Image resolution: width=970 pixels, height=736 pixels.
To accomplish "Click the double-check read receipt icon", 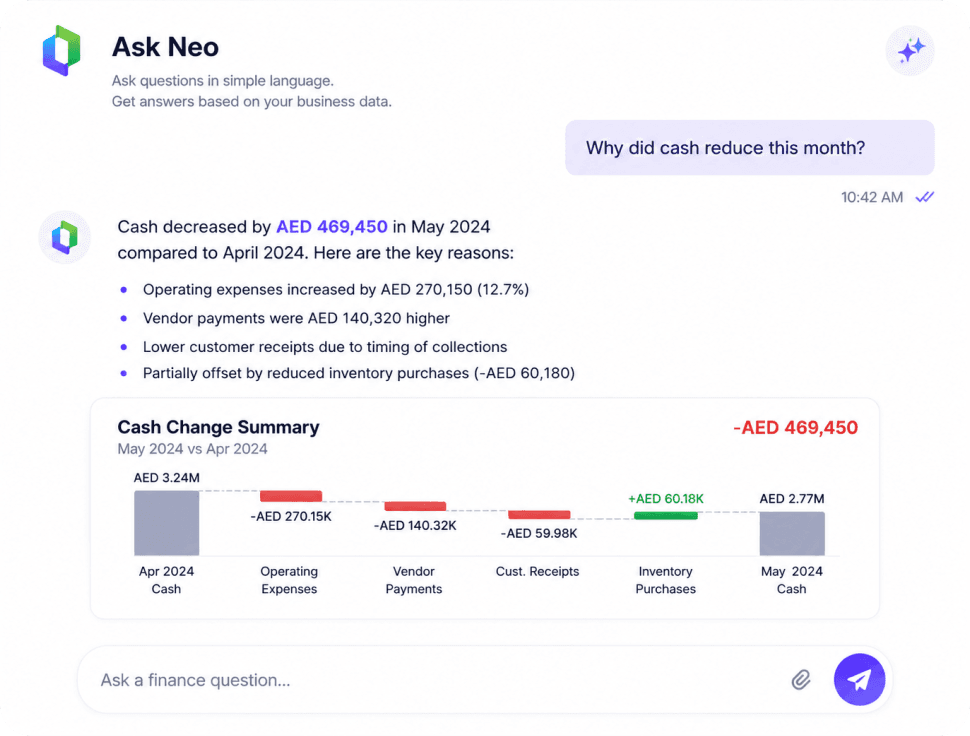I will [925, 197].
